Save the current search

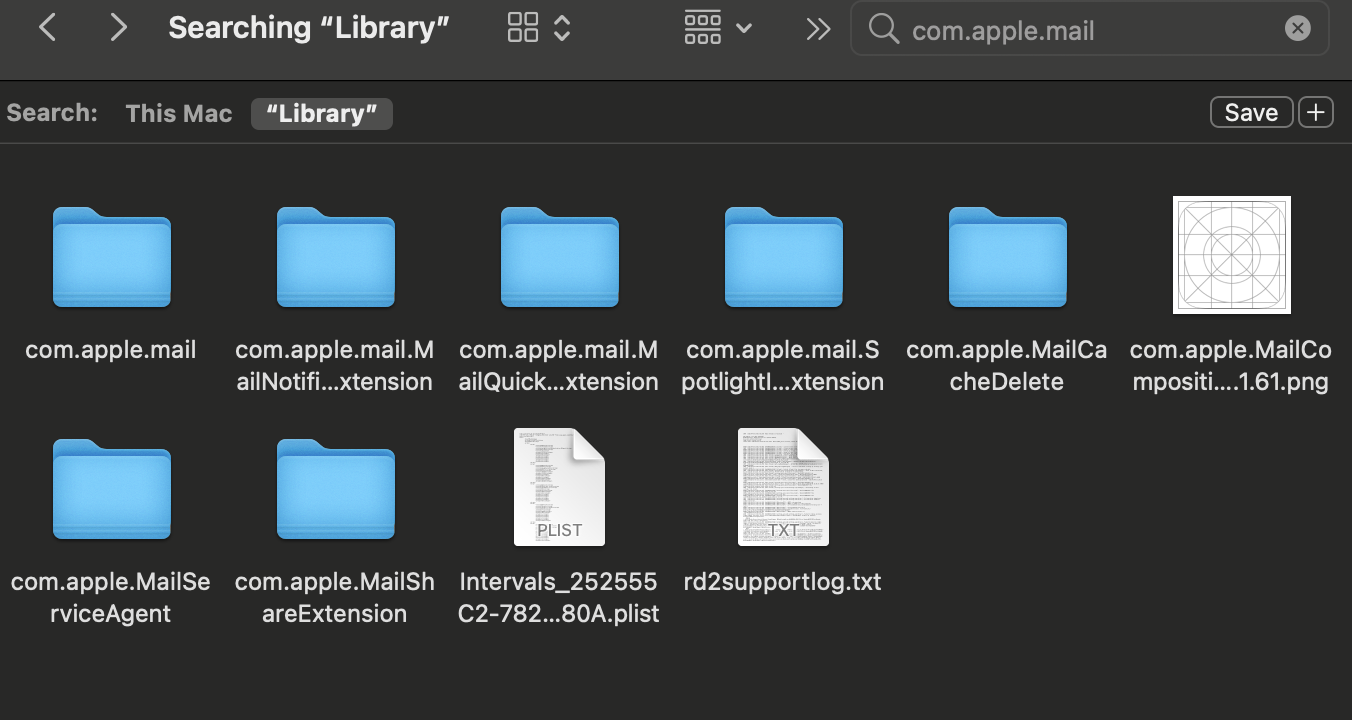pos(1252,113)
